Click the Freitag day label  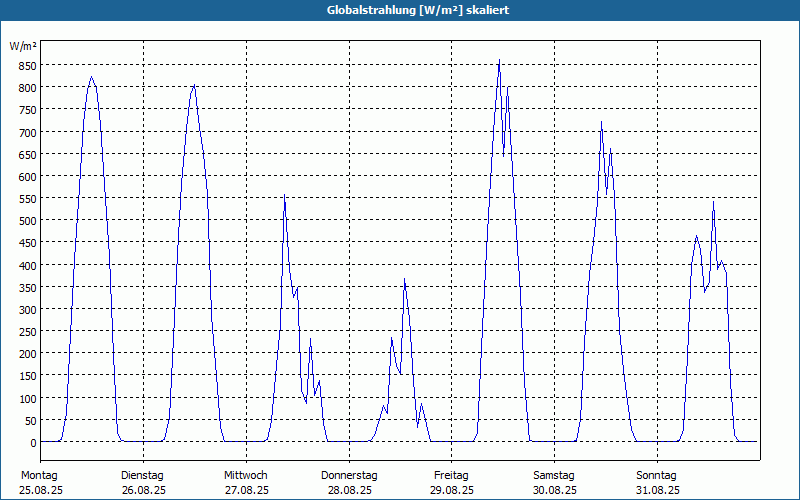[x=451, y=475]
